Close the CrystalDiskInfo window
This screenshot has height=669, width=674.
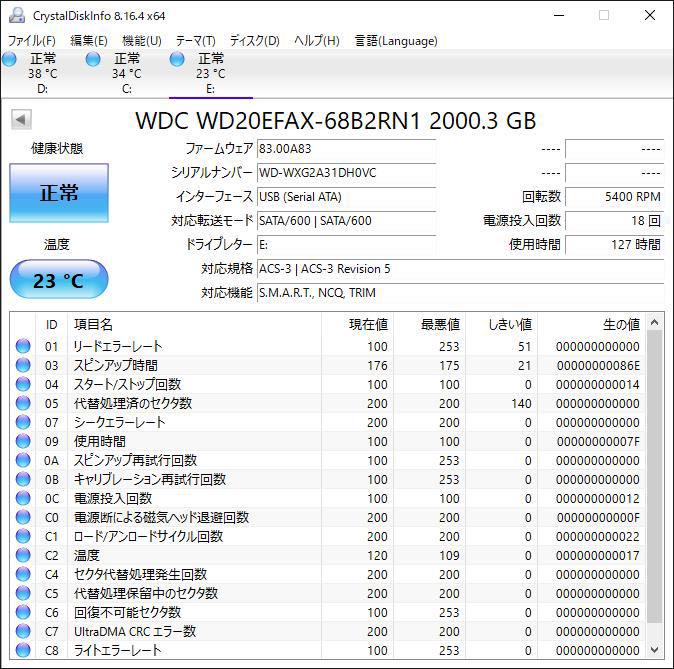click(650, 15)
